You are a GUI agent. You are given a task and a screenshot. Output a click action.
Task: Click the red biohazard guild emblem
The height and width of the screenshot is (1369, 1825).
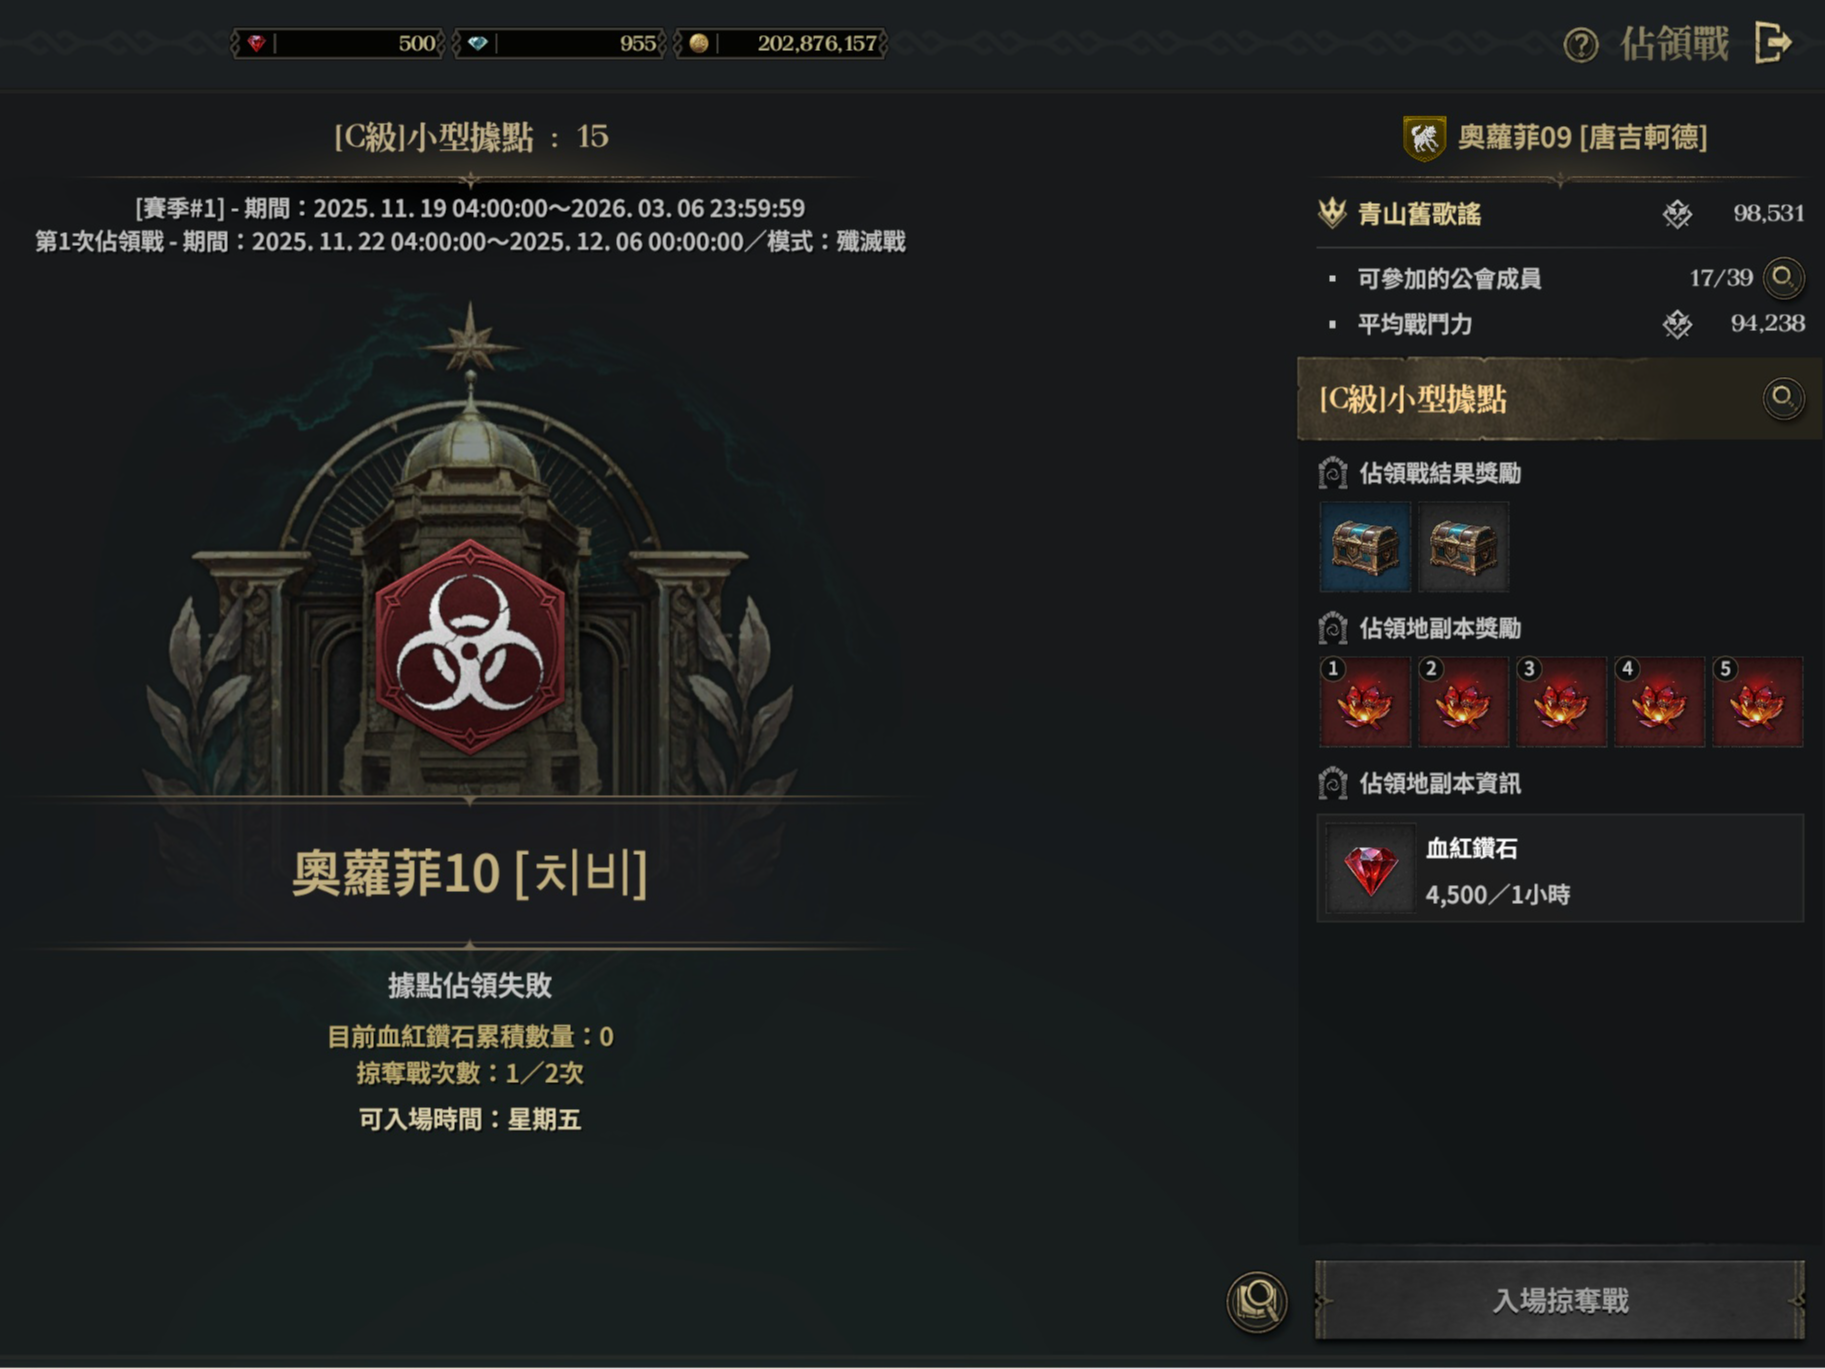click(x=470, y=647)
